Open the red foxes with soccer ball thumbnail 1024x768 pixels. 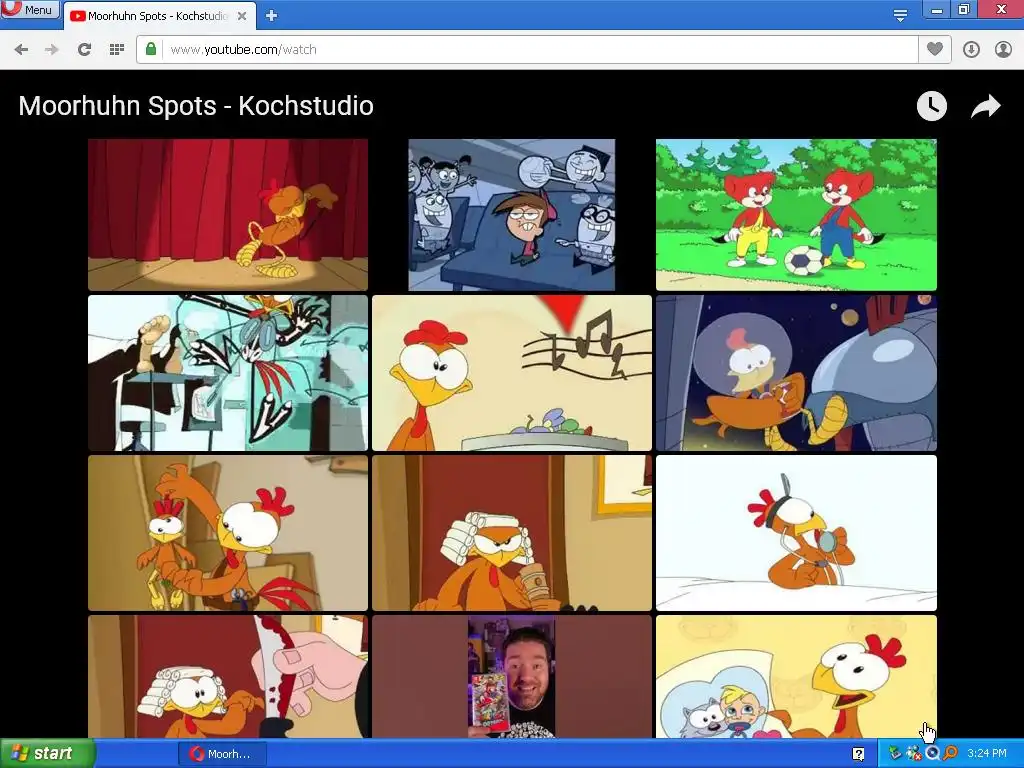pyautogui.click(x=796, y=214)
